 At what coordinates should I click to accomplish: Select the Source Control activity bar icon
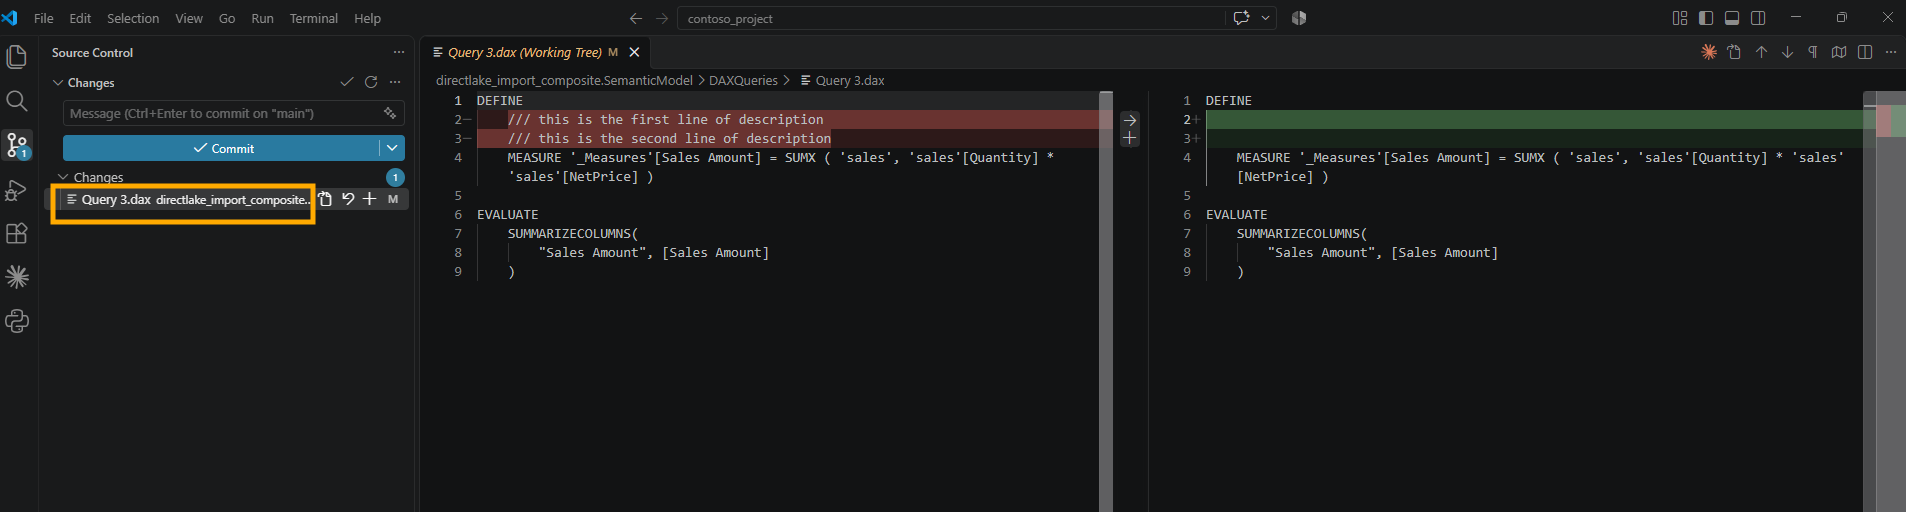click(17, 145)
